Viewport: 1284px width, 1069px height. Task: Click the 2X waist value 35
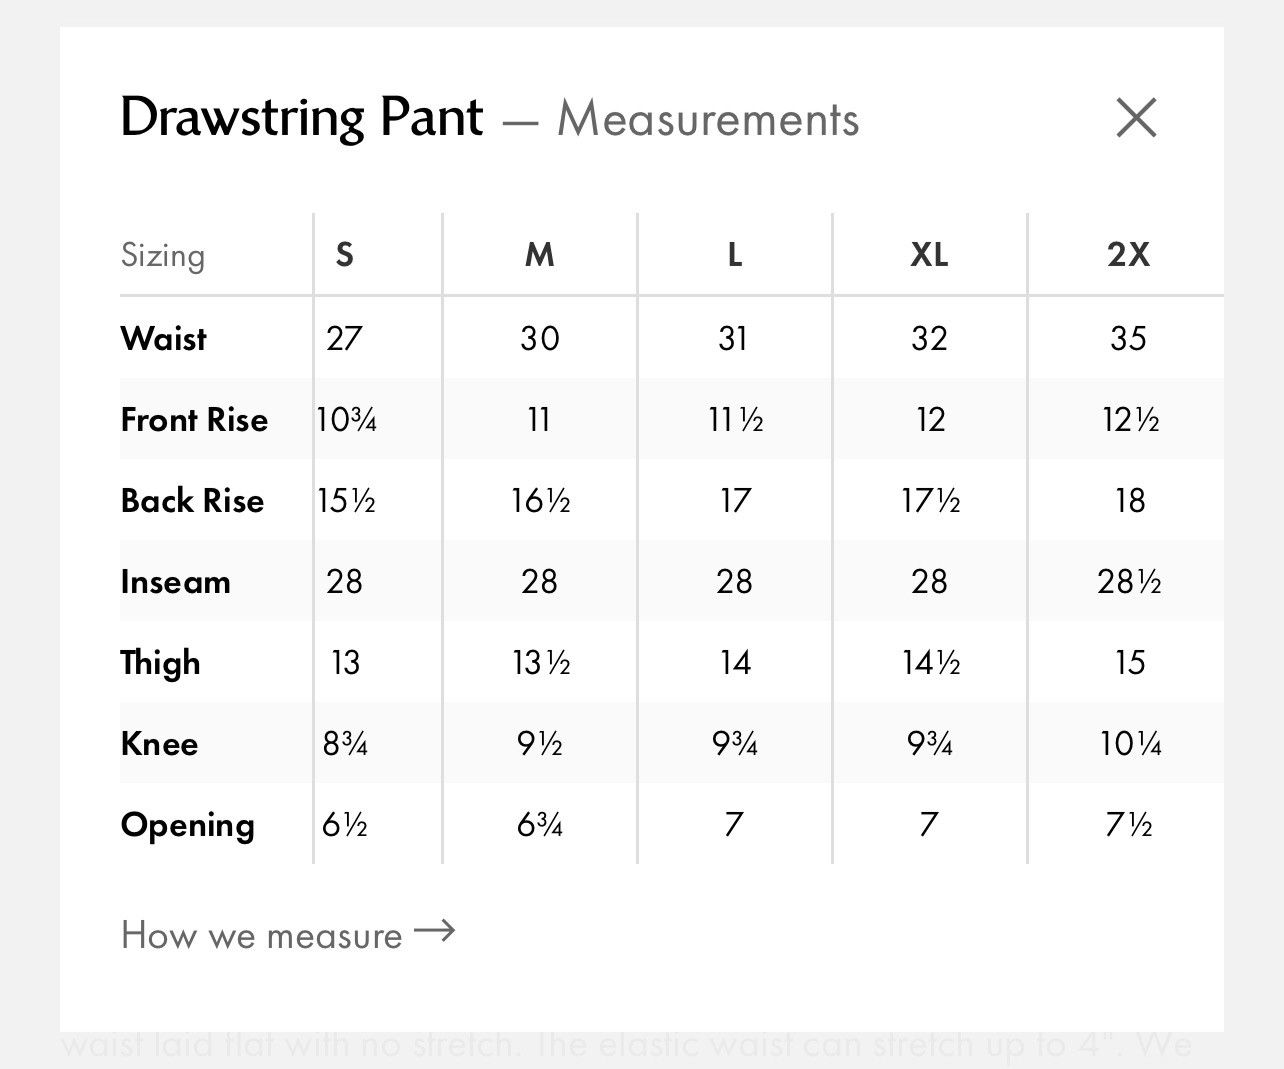[x=1128, y=338]
